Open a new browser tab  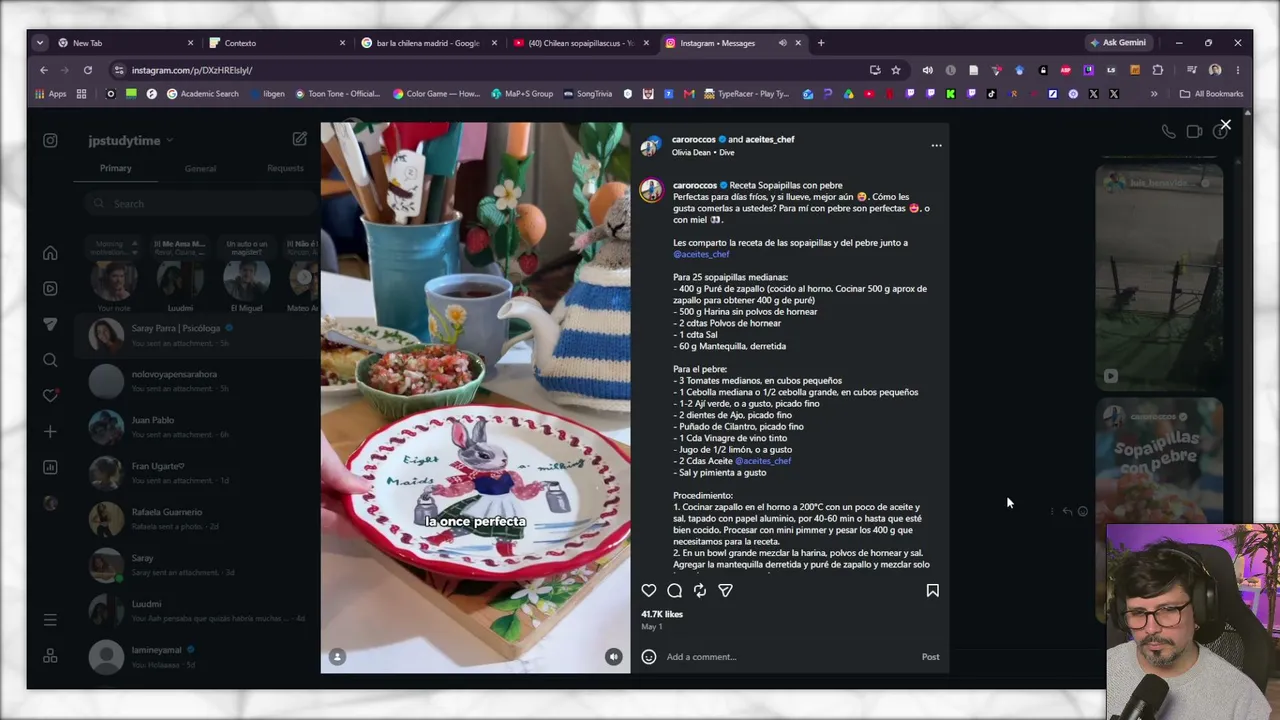coord(821,43)
